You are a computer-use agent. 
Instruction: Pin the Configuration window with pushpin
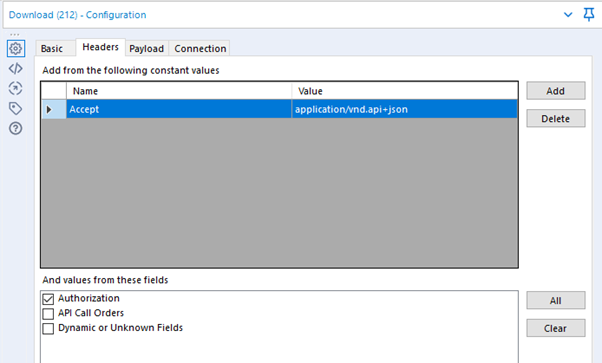tap(589, 15)
